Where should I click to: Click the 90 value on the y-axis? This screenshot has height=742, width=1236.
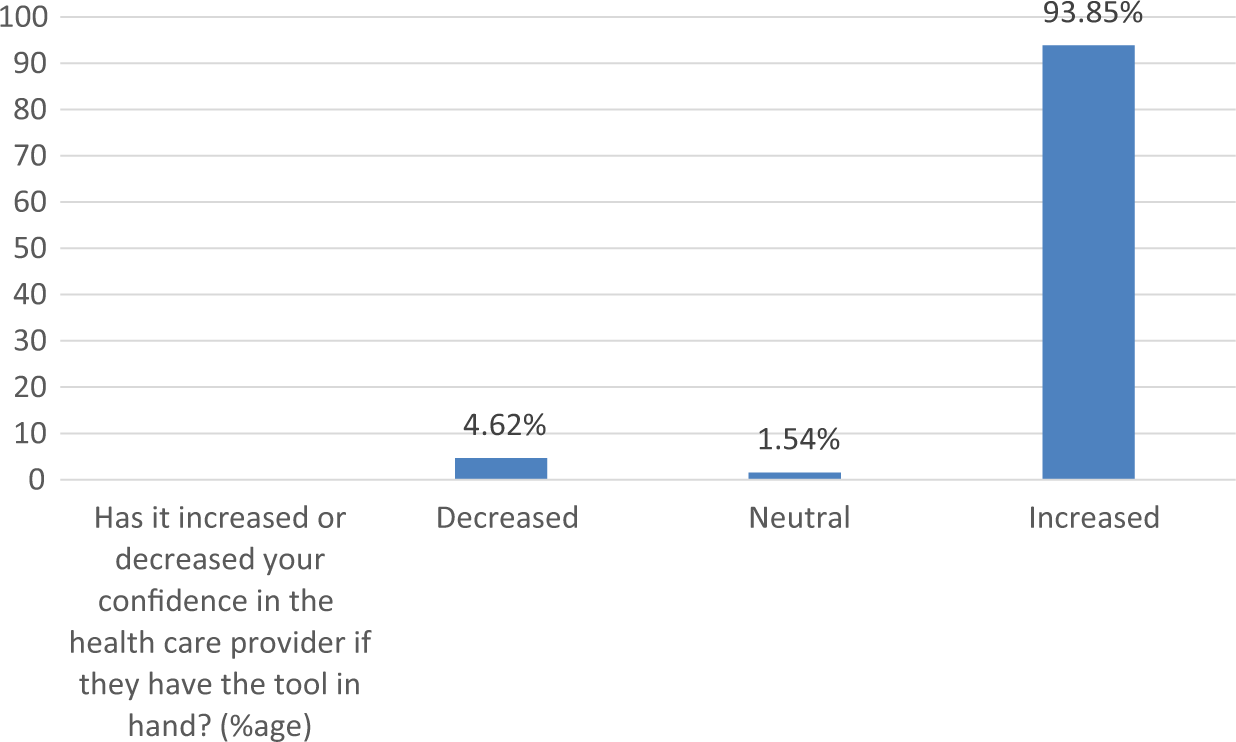point(30,64)
